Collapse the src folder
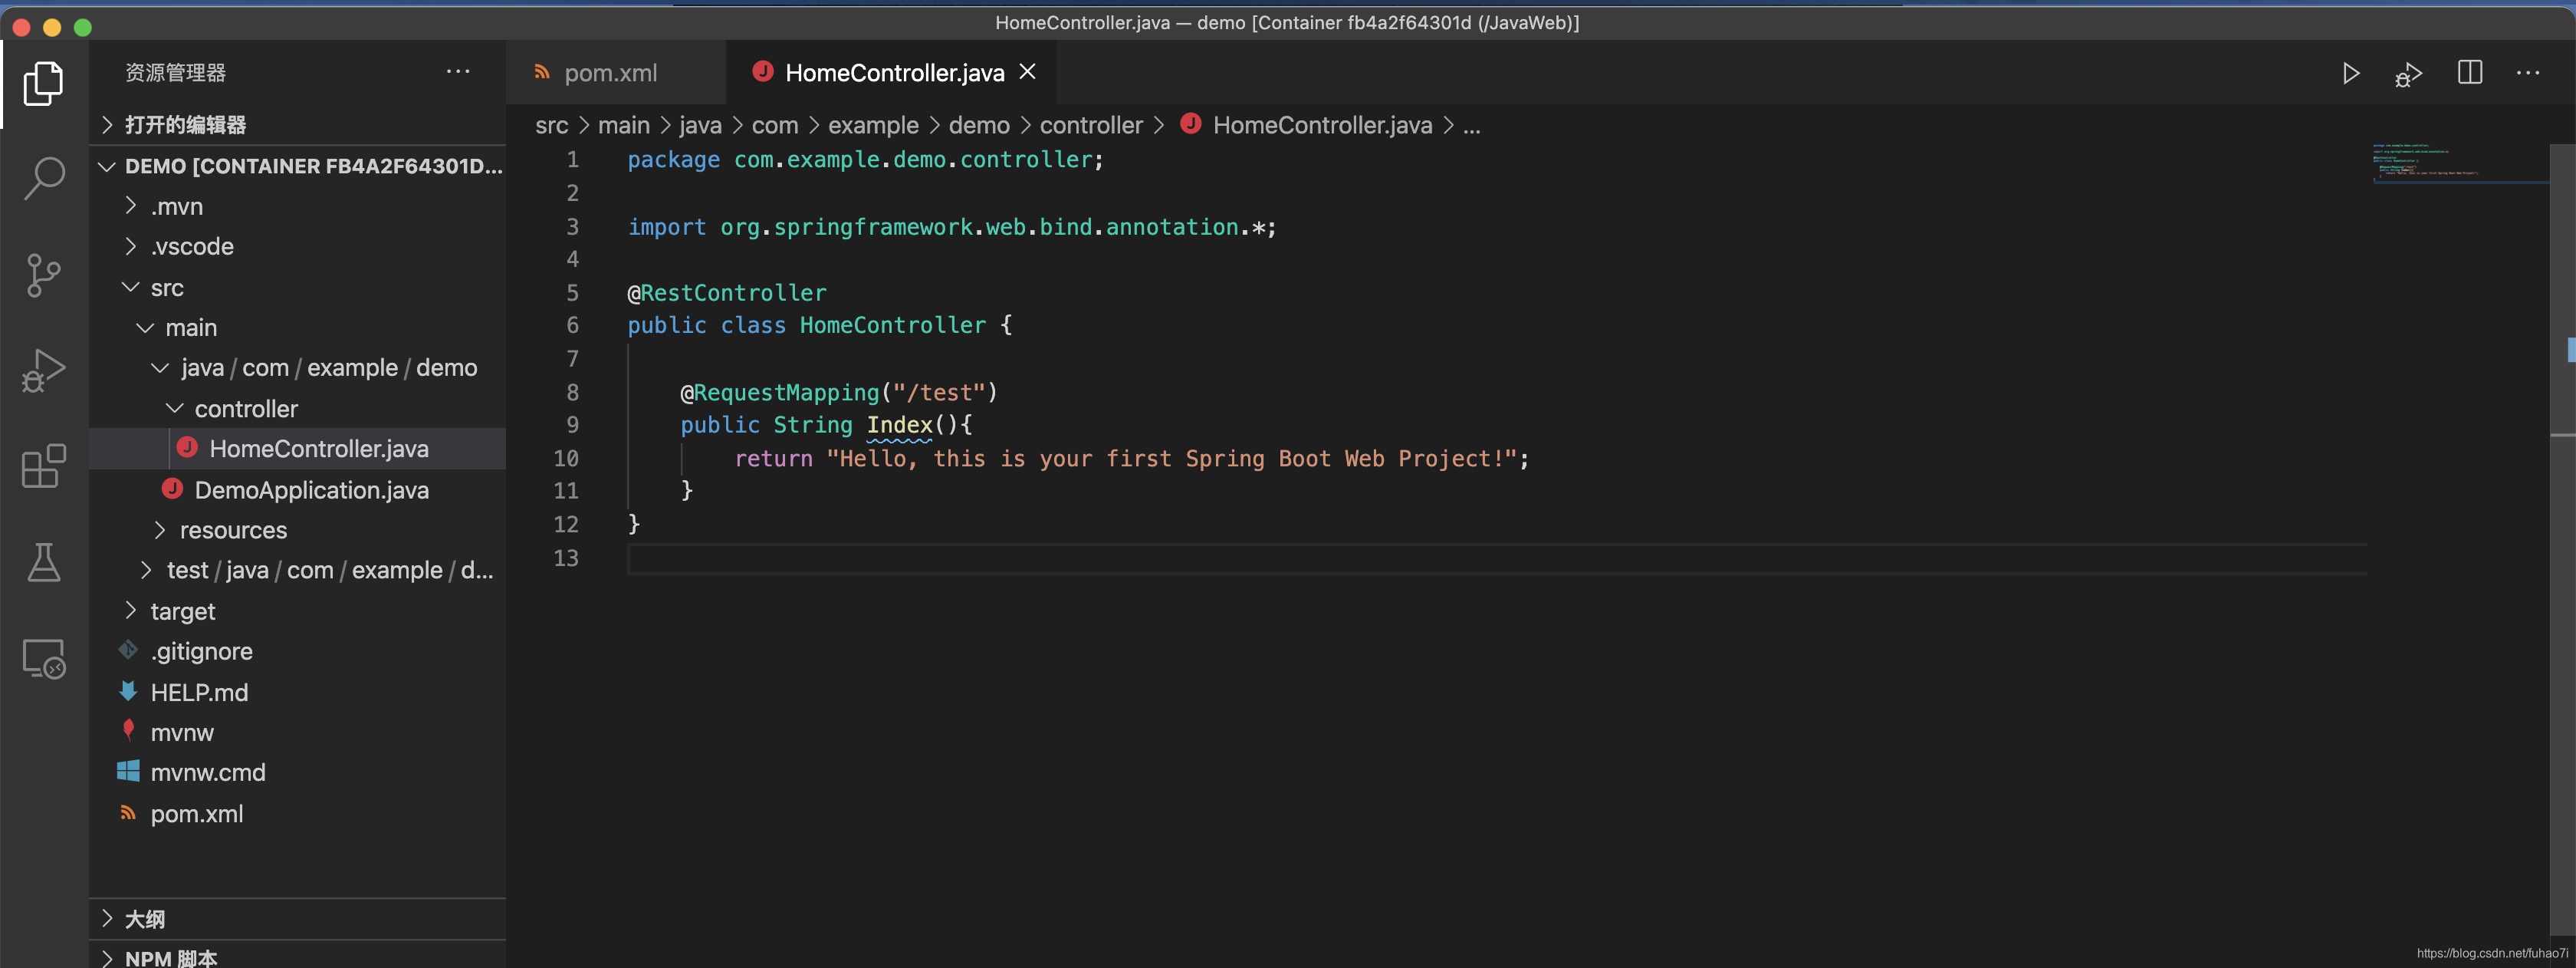Screen dimensions: 2576x968 click(x=297, y=288)
